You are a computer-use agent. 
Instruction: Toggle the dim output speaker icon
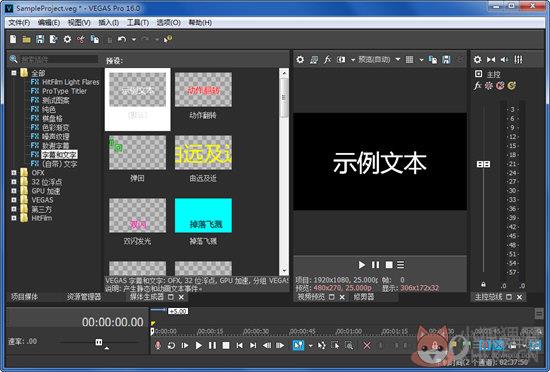(x=504, y=60)
